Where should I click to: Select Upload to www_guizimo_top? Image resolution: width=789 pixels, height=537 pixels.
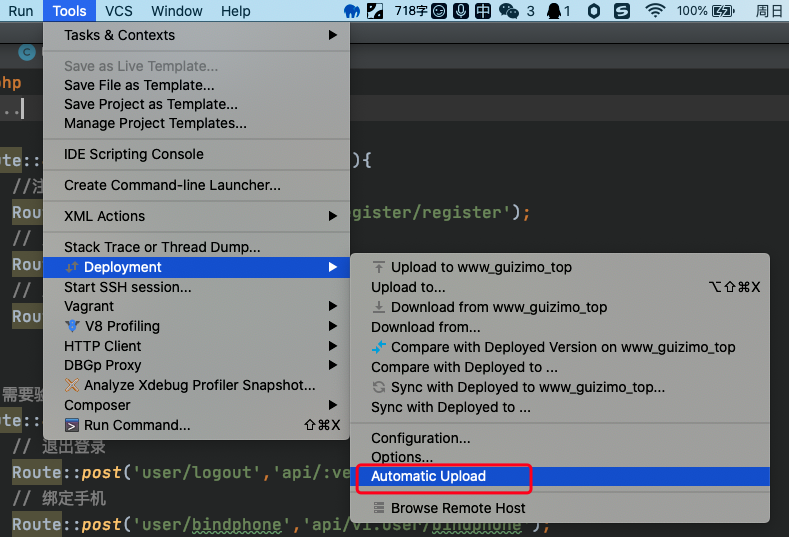click(560, 267)
